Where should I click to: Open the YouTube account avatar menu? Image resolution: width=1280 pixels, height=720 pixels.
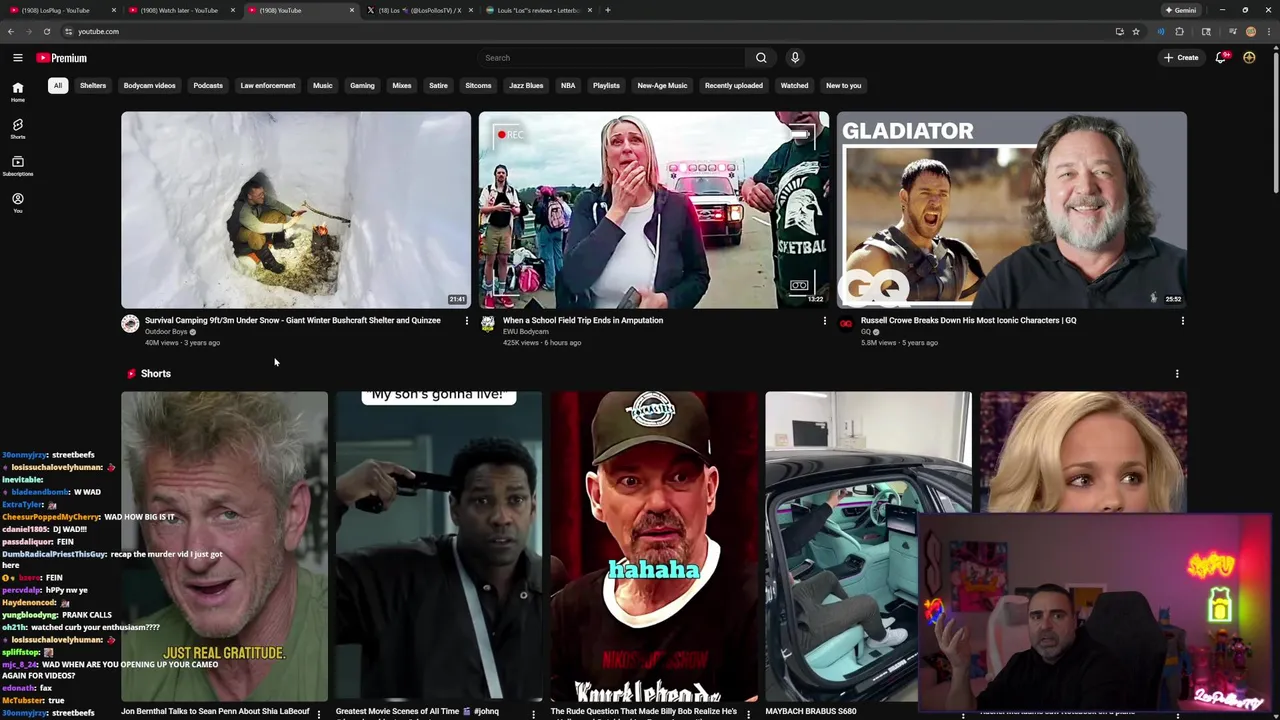click(1249, 58)
